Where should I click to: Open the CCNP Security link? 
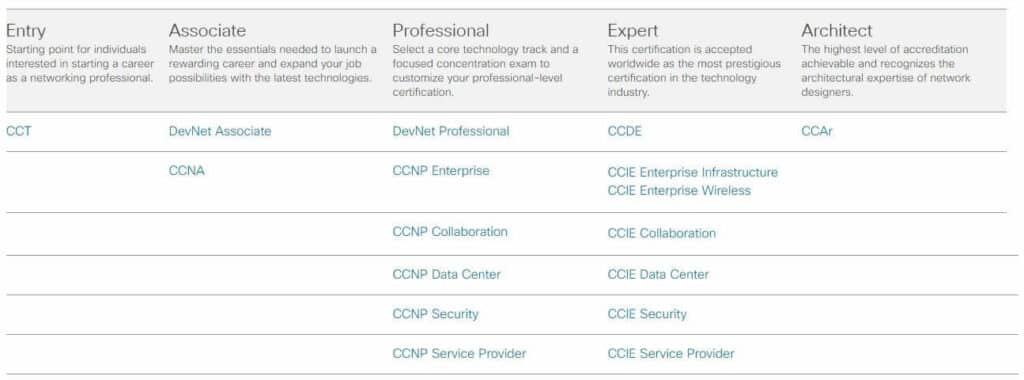(x=436, y=314)
